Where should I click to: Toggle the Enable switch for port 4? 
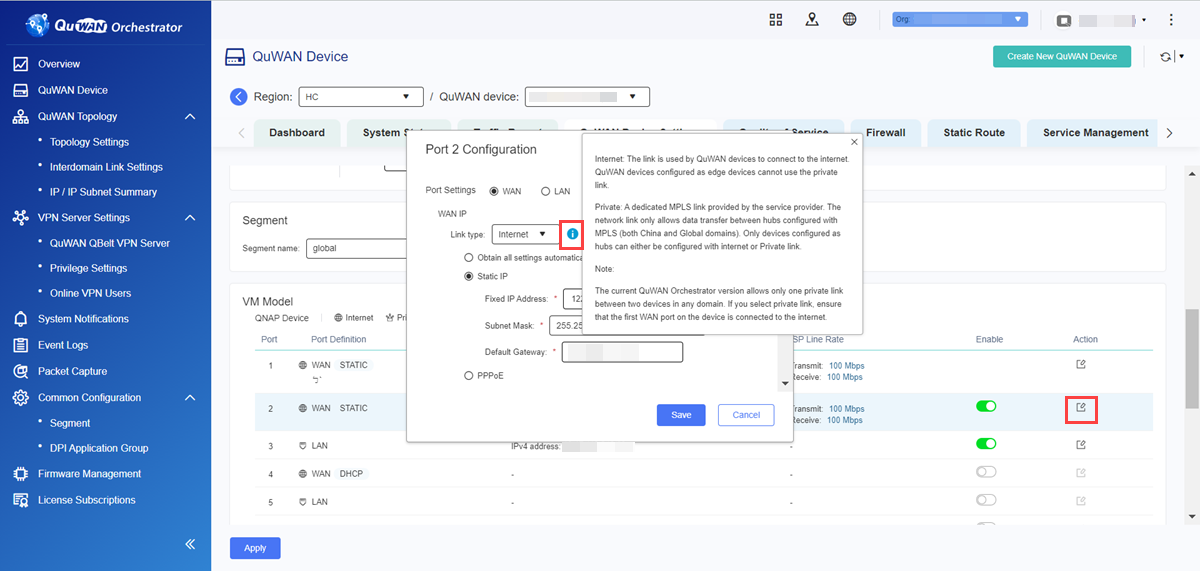[x=987, y=471]
